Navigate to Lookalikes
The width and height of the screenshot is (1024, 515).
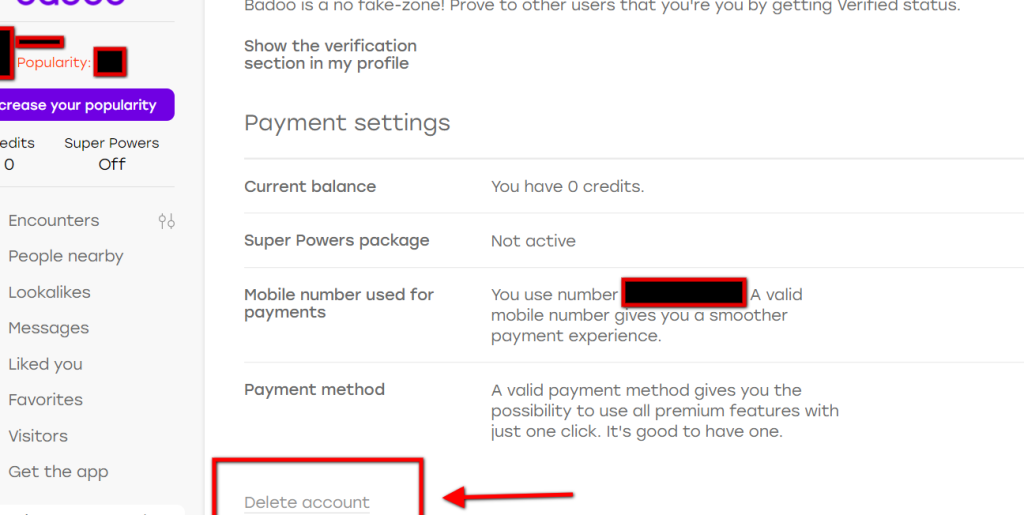tap(49, 293)
